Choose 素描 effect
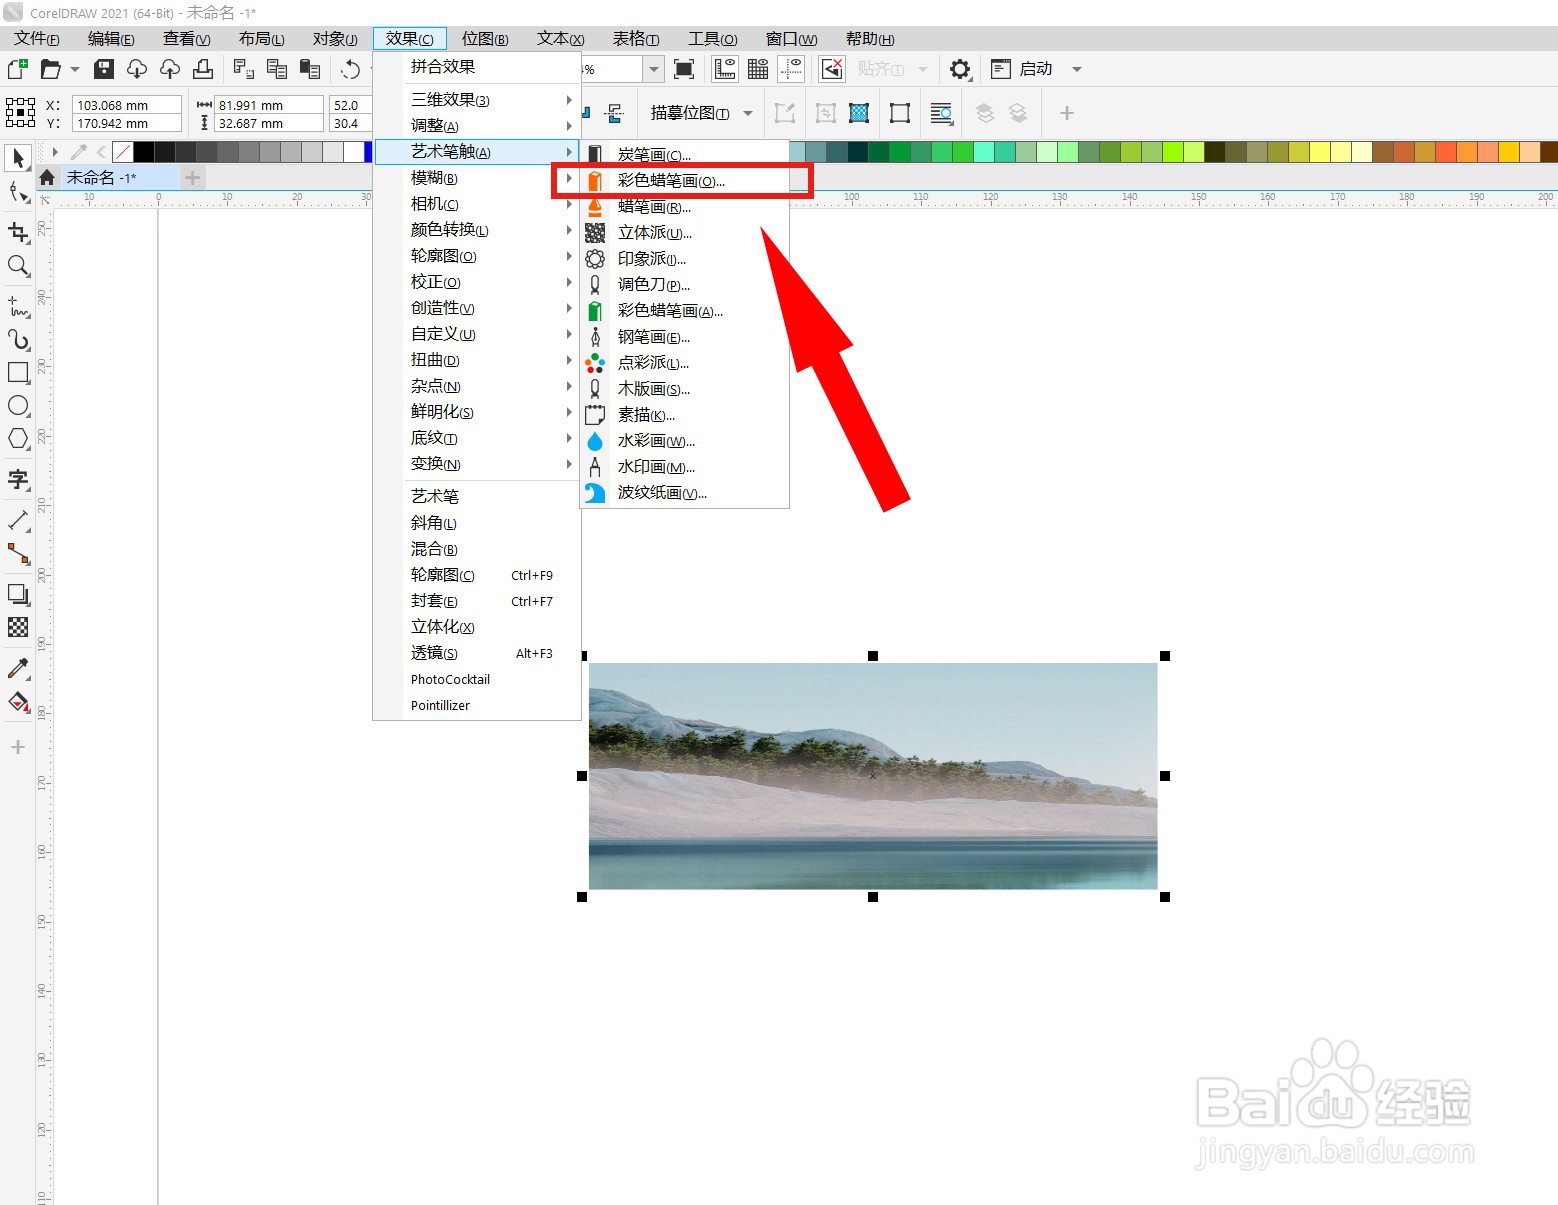 coord(685,415)
